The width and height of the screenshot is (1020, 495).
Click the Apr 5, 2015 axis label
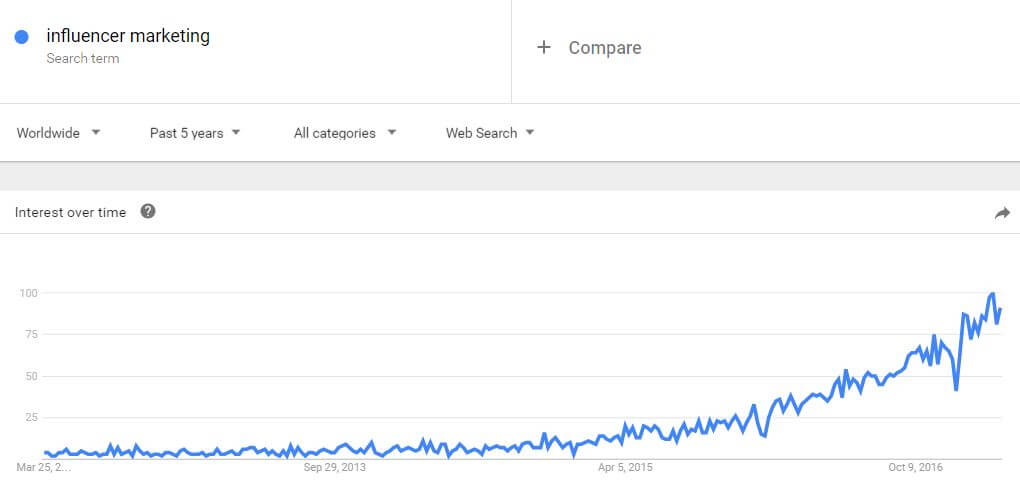pyautogui.click(x=625, y=467)
